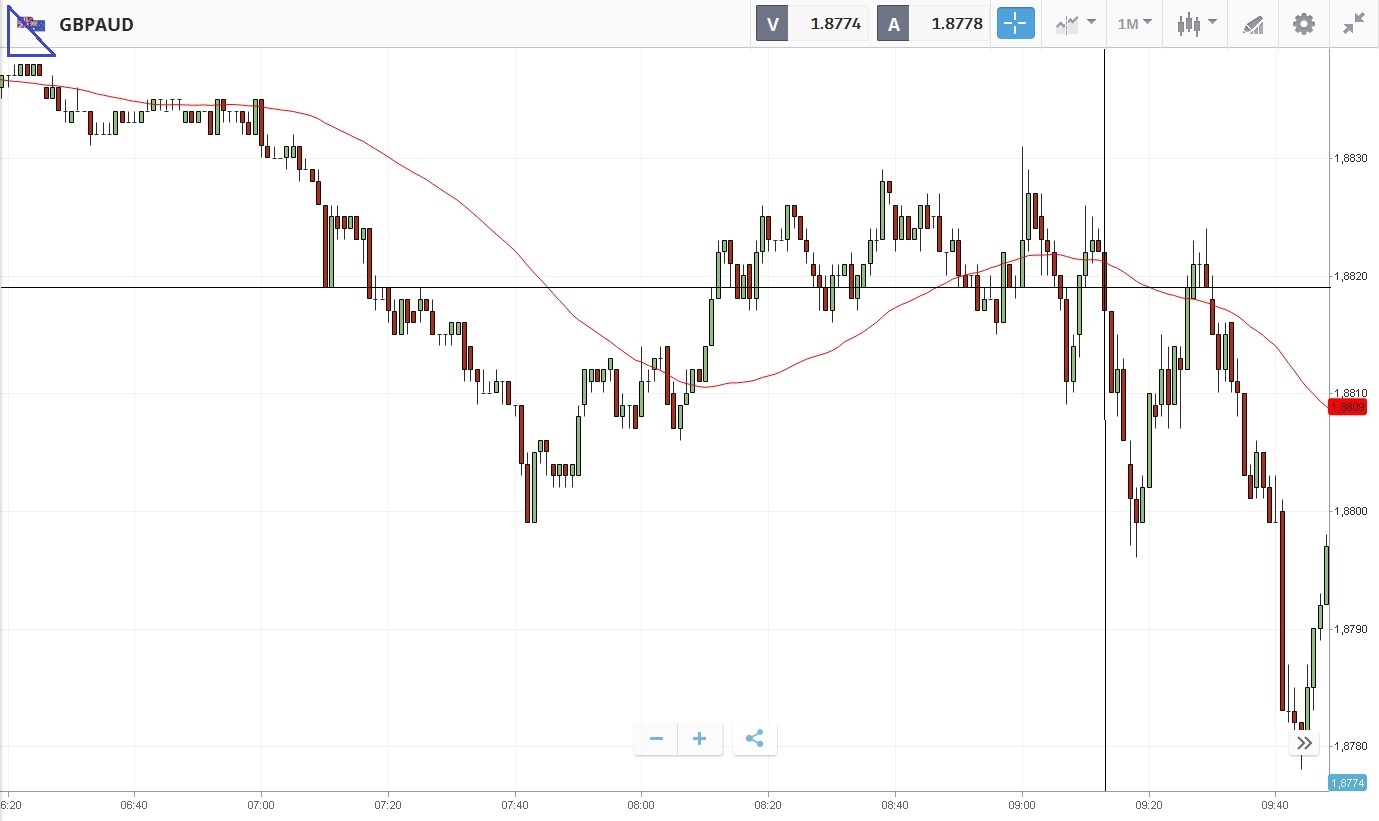Jump to latest candles double-arrow button

[1304, 743]
